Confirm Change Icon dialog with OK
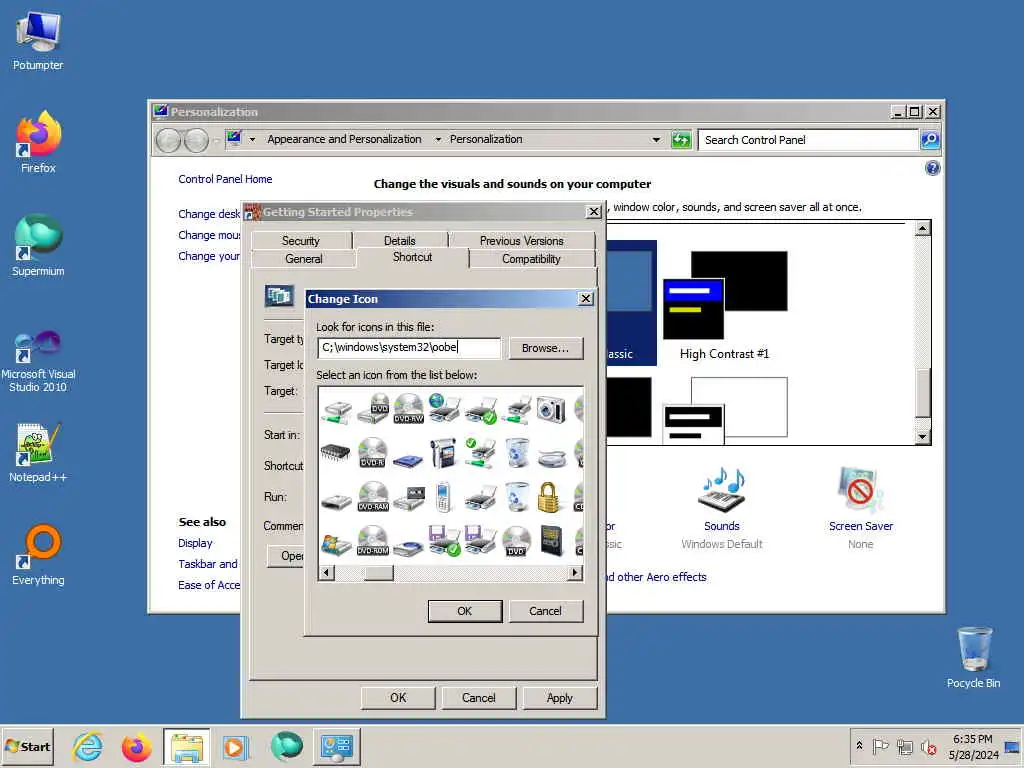This screenshot has height=768, width=1024. (464, 611)
